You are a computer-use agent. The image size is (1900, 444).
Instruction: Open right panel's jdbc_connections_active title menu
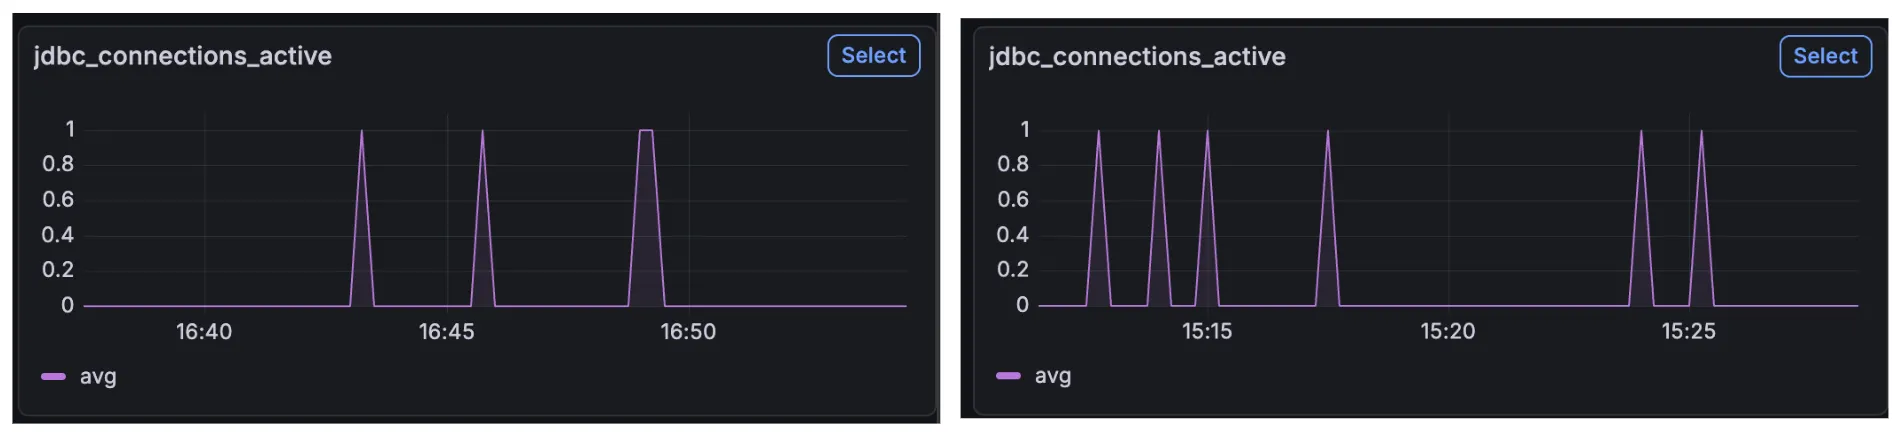(1137, 57)
